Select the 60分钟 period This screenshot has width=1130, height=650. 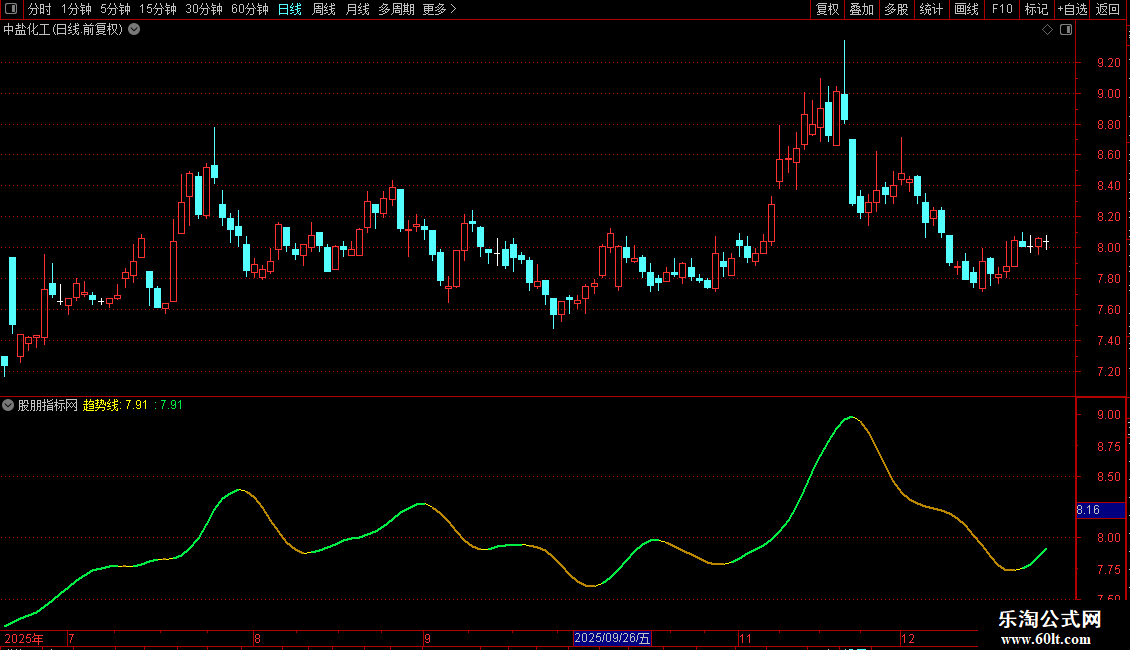click(x=250, y=9)
